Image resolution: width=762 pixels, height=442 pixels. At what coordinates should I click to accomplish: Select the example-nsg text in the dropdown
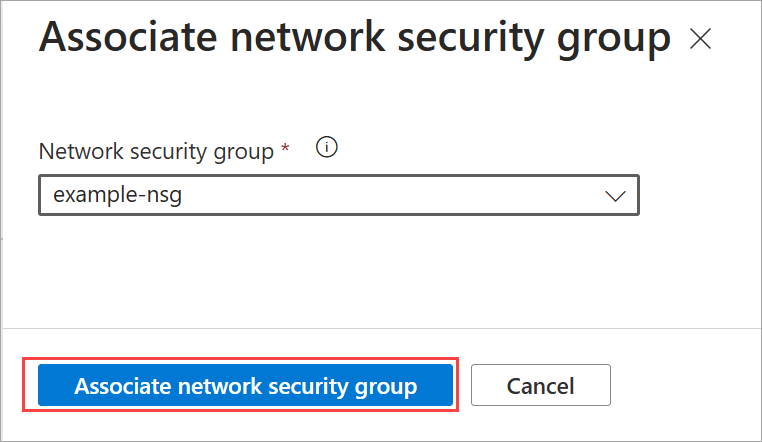118,195
